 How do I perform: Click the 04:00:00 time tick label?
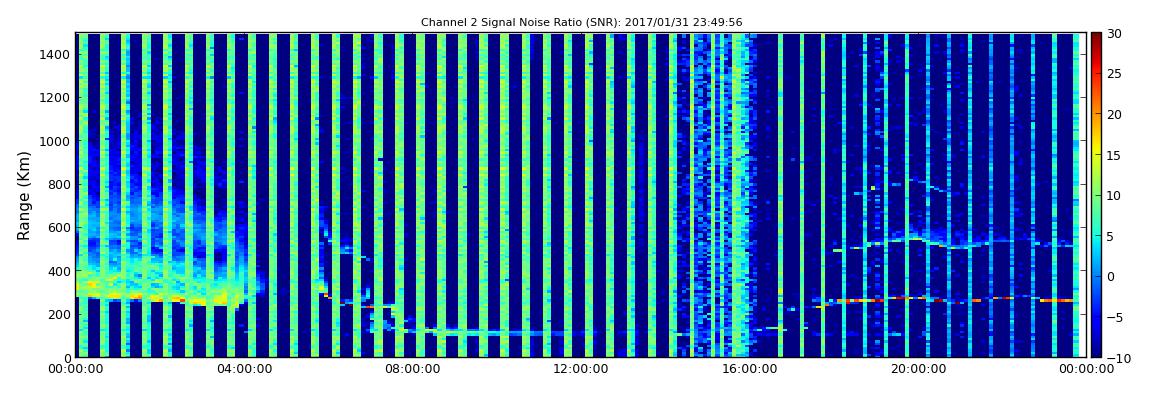(x=243, y=369)
